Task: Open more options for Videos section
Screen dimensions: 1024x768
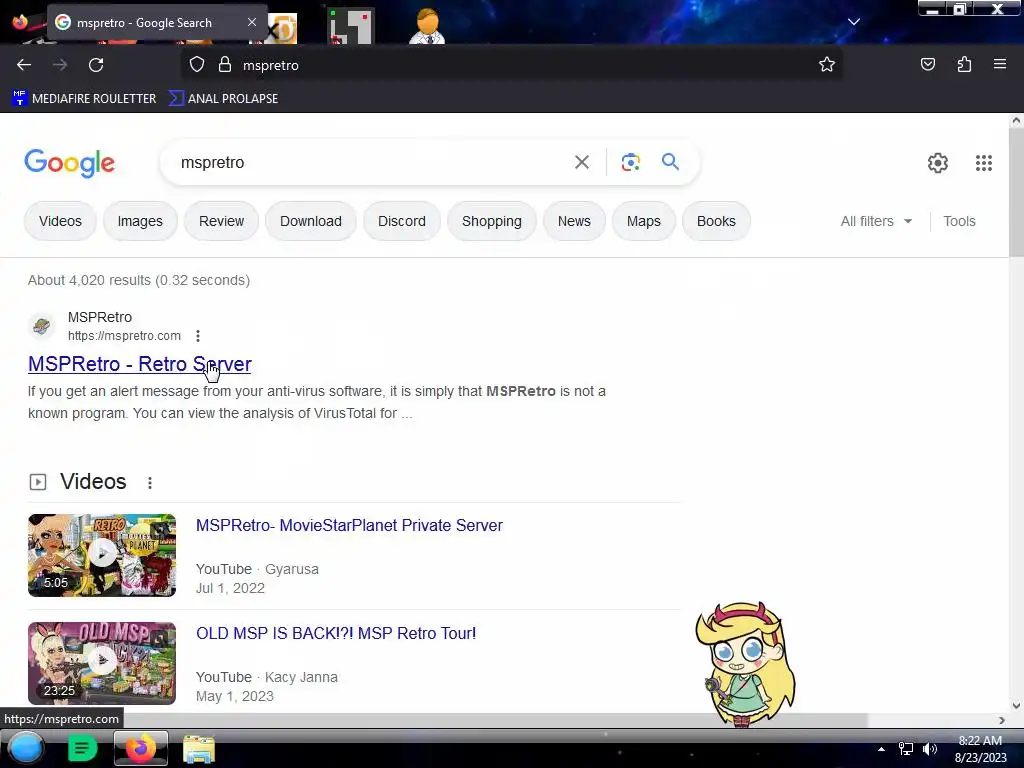Action: [x=150, y=483]
